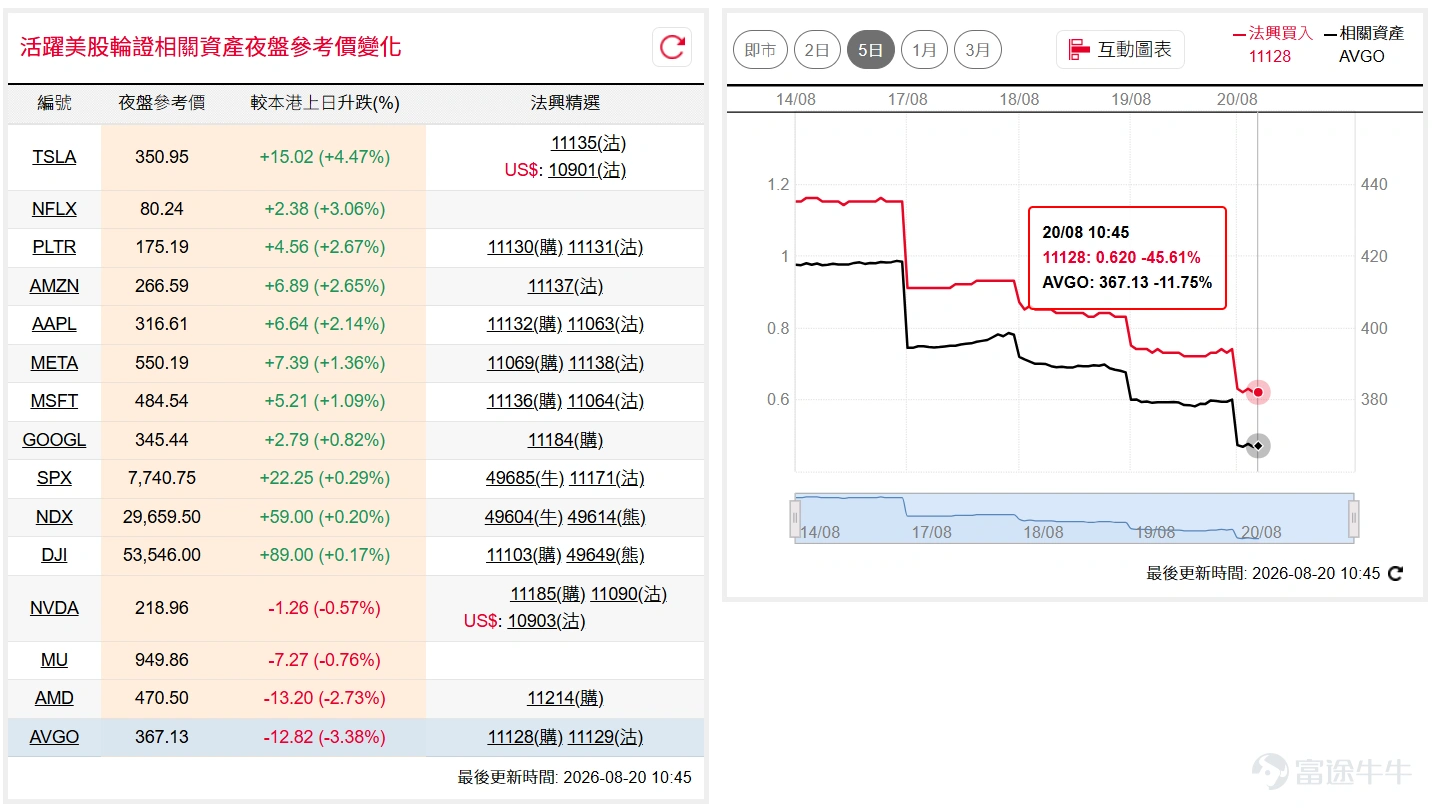Open META call warrant 11069(購)

point(525,363)
